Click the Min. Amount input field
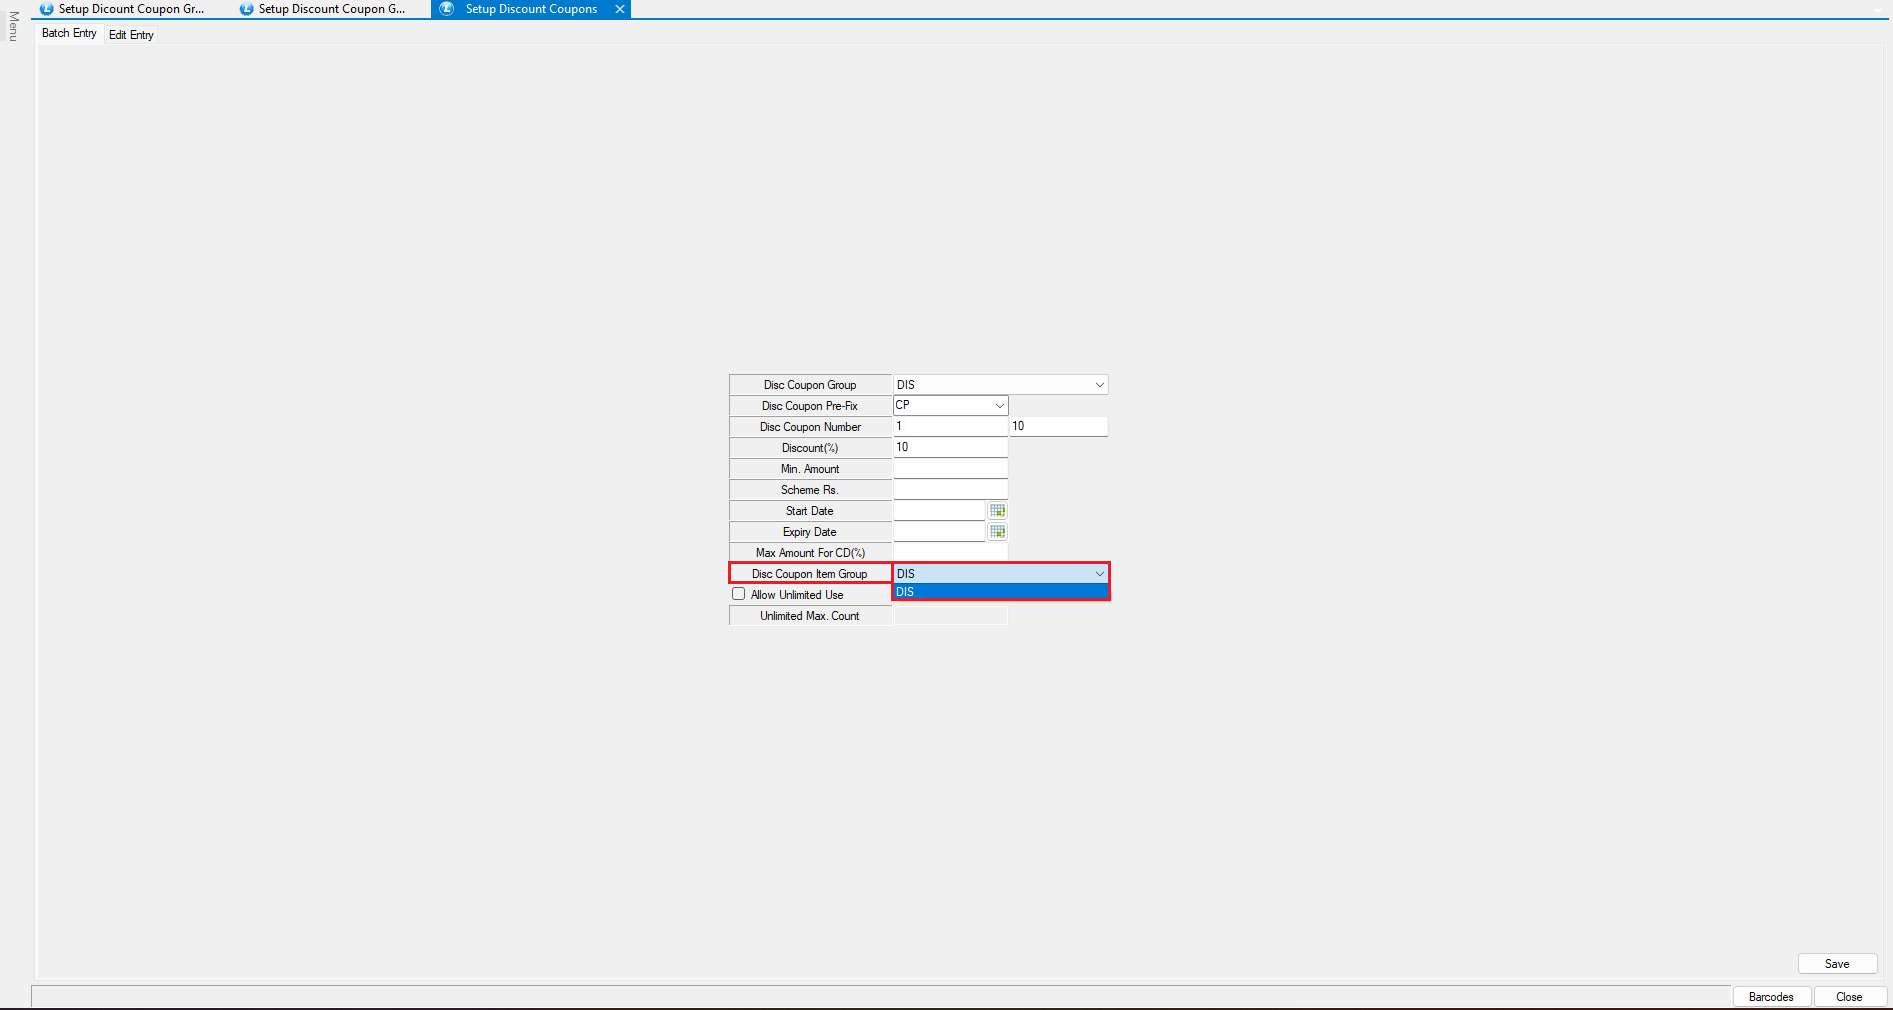Viewport: 1893px width, 1010px height. click(950, 469)
